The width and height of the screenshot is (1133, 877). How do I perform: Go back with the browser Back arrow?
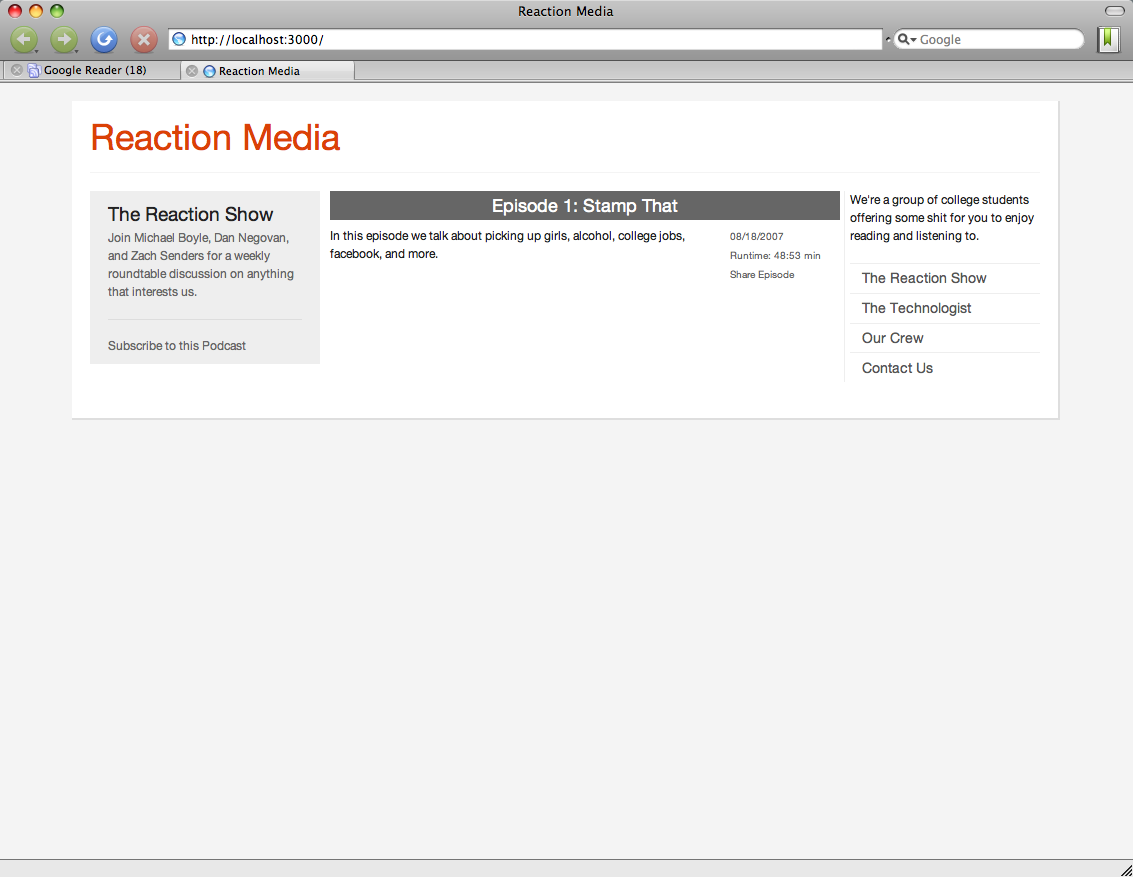24,39
